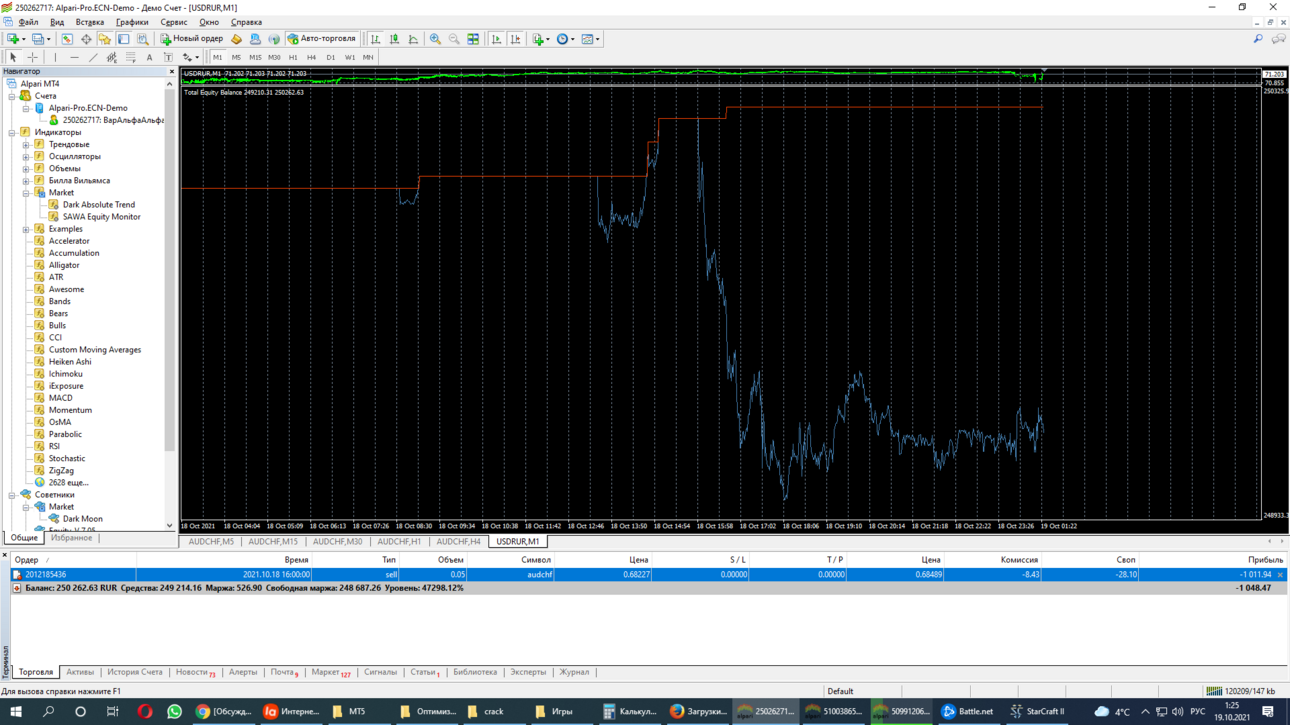This screenshot has height=725, width=1290.
Task: Switch to the AUDCHF,M30 chart tab
Action: click(337, 542)
